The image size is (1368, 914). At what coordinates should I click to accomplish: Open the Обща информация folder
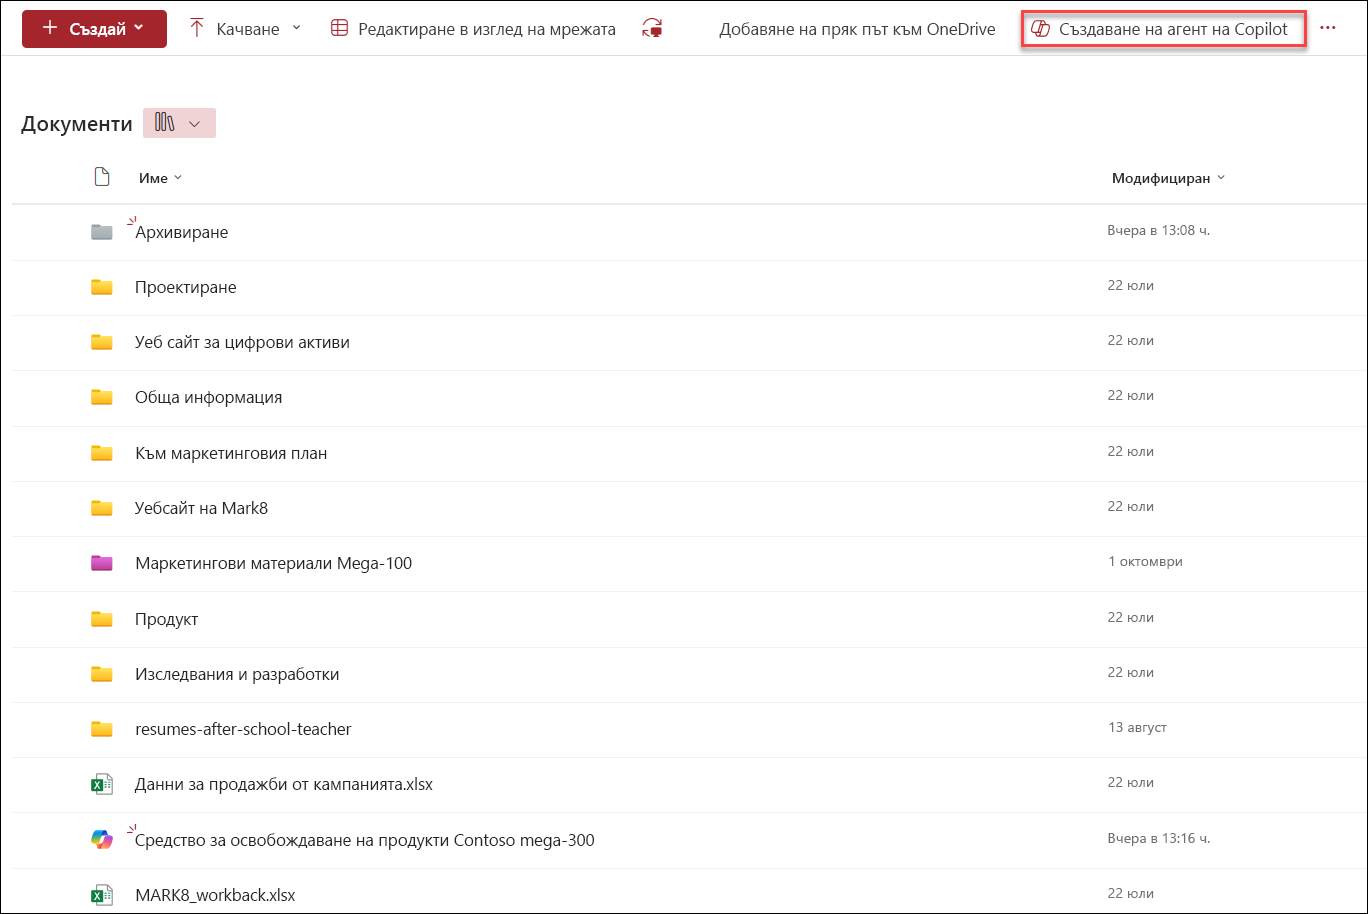pos(208,397)
